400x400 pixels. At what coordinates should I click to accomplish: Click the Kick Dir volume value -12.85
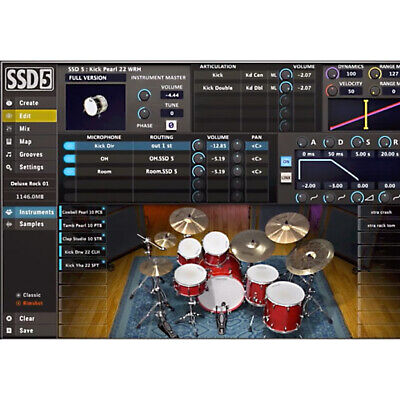[x=218, y=146]
